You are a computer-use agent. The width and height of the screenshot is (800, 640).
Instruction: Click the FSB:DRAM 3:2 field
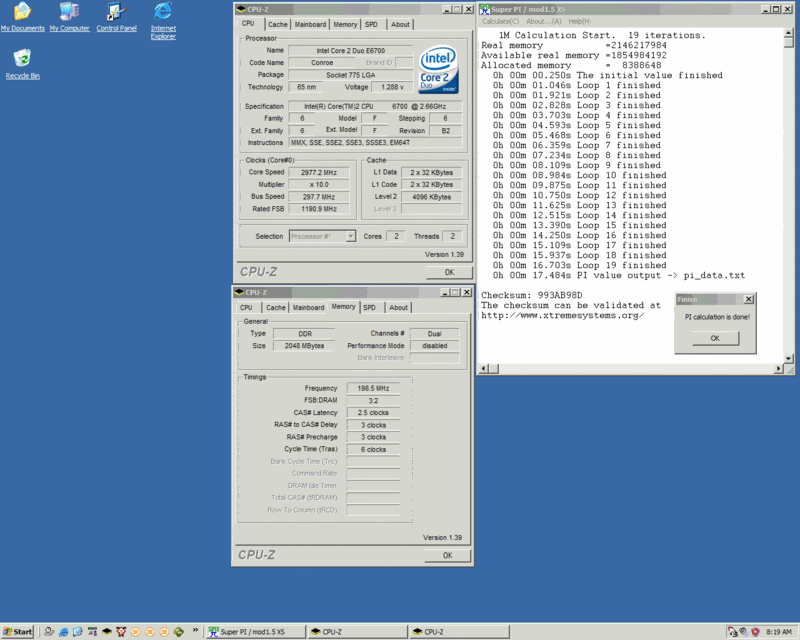click(x=373, y=401)
